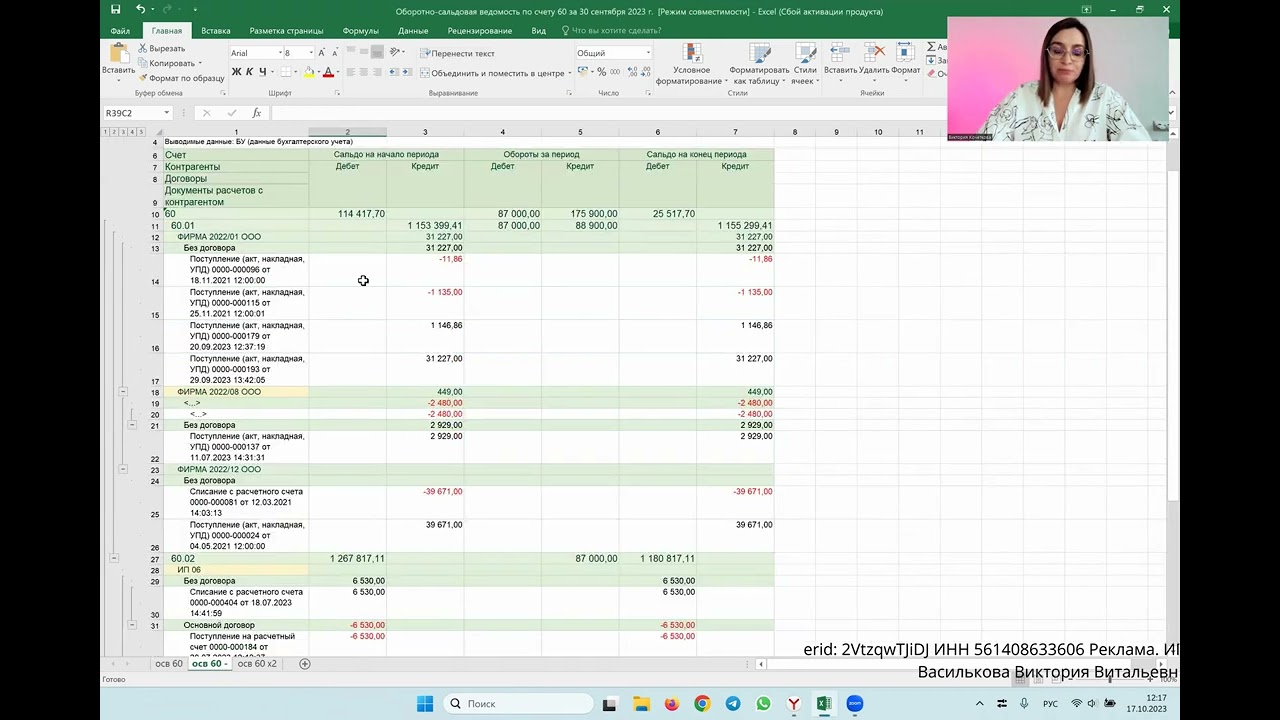Expand the Объединить и поместить в центре dropdown arrow
Image resolution: width=1280 pixels, height=720 pixels.
569,73
